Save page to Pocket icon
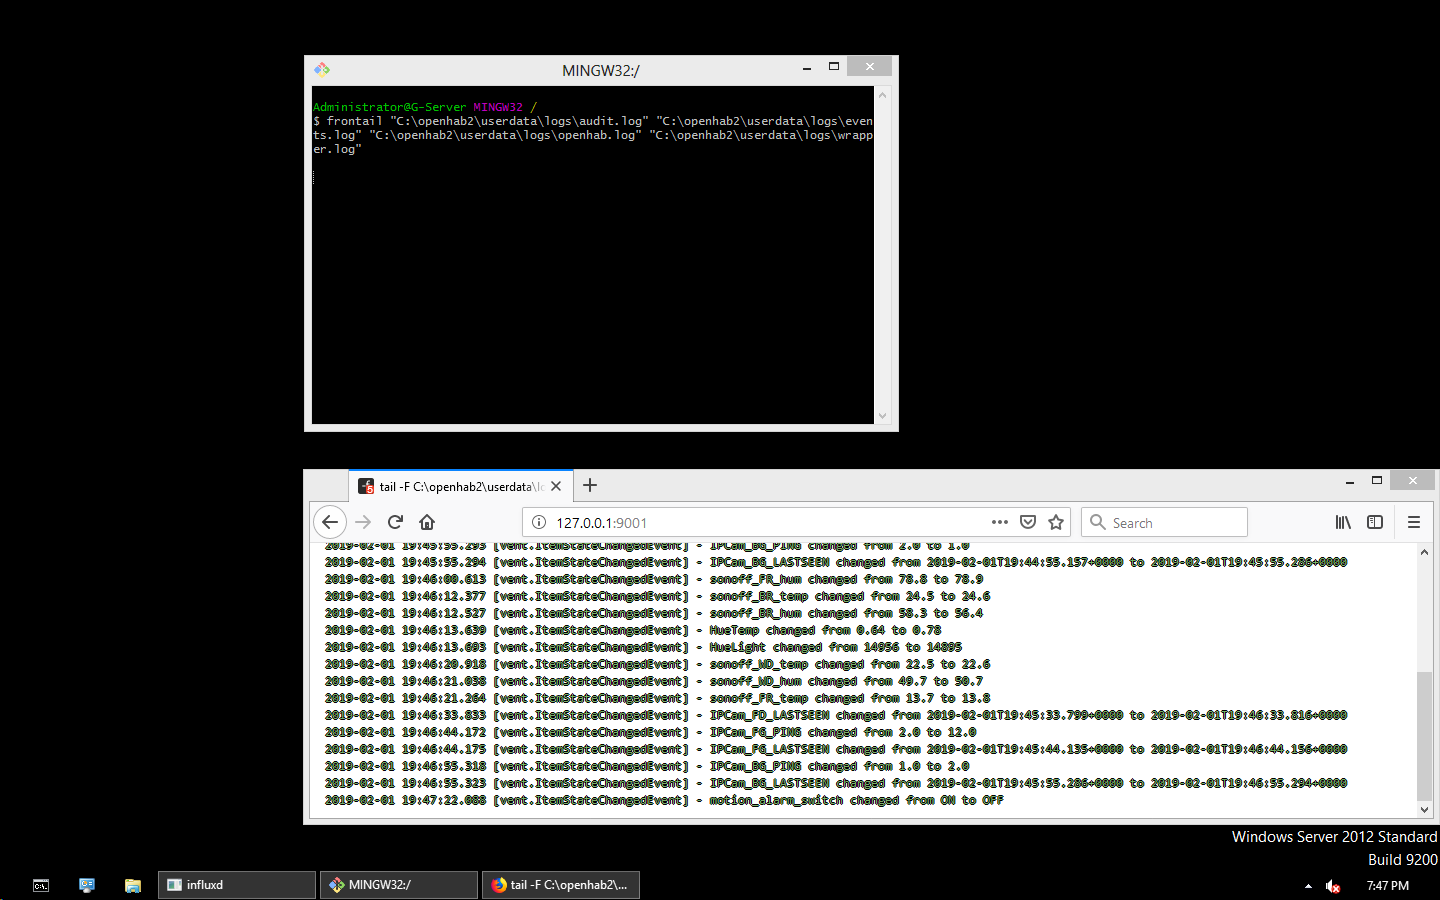Image resolution: width=1440 pixels, height=900 pixels. [1027, 522]
